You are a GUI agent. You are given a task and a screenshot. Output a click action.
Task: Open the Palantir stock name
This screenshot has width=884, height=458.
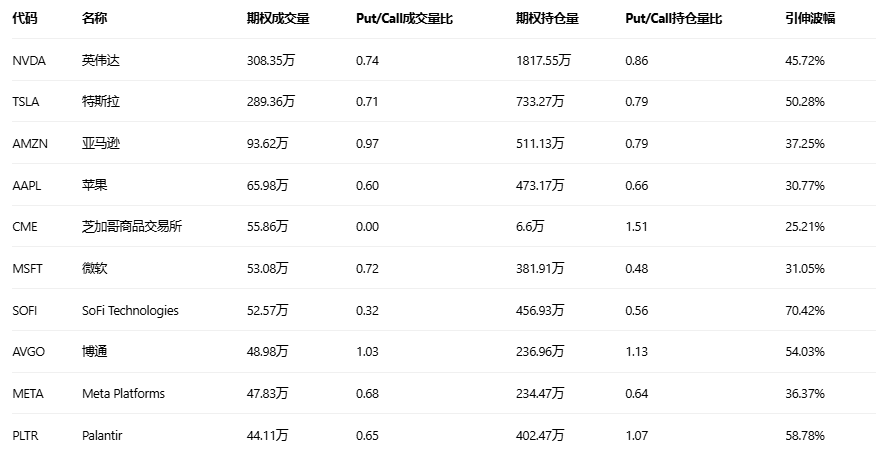click(102, 435)
